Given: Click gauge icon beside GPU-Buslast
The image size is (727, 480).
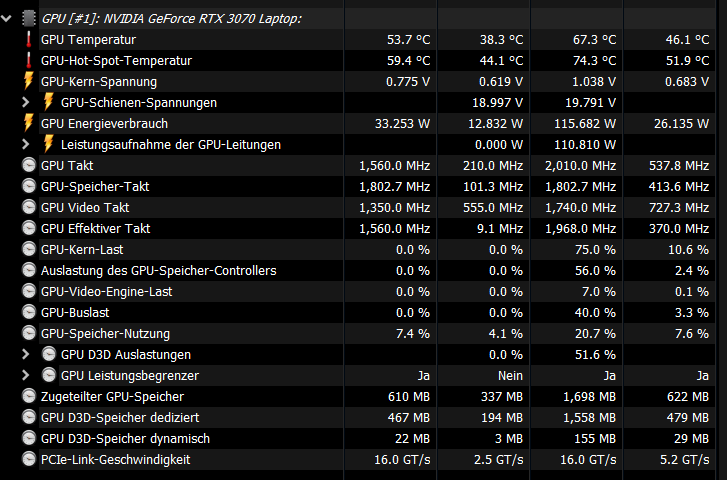Looking at the screenshot, I should 29,313.
